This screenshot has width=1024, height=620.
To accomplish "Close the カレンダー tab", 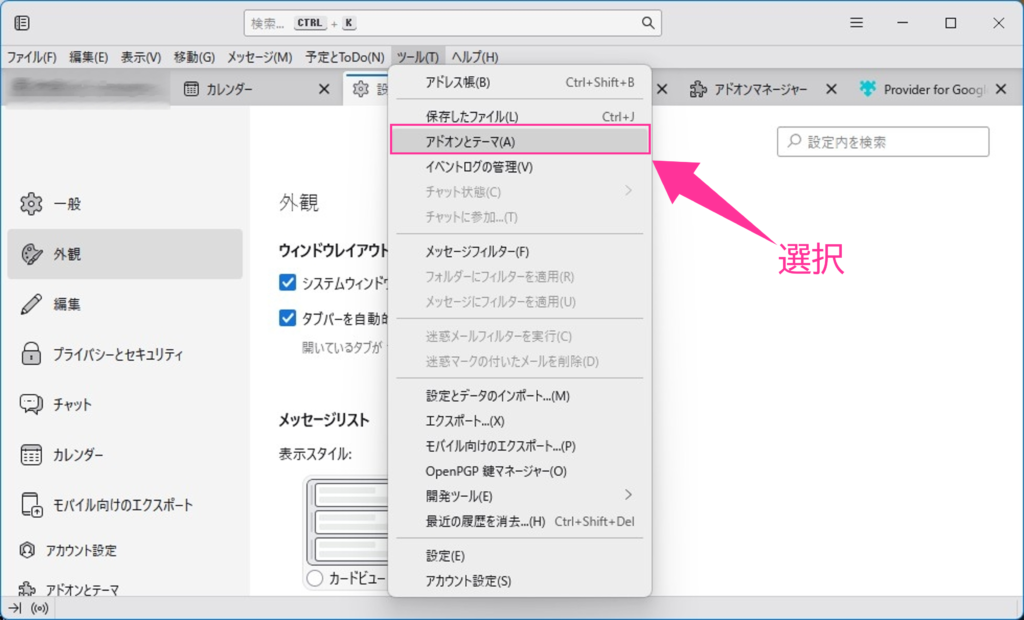I will pos(323,89).
